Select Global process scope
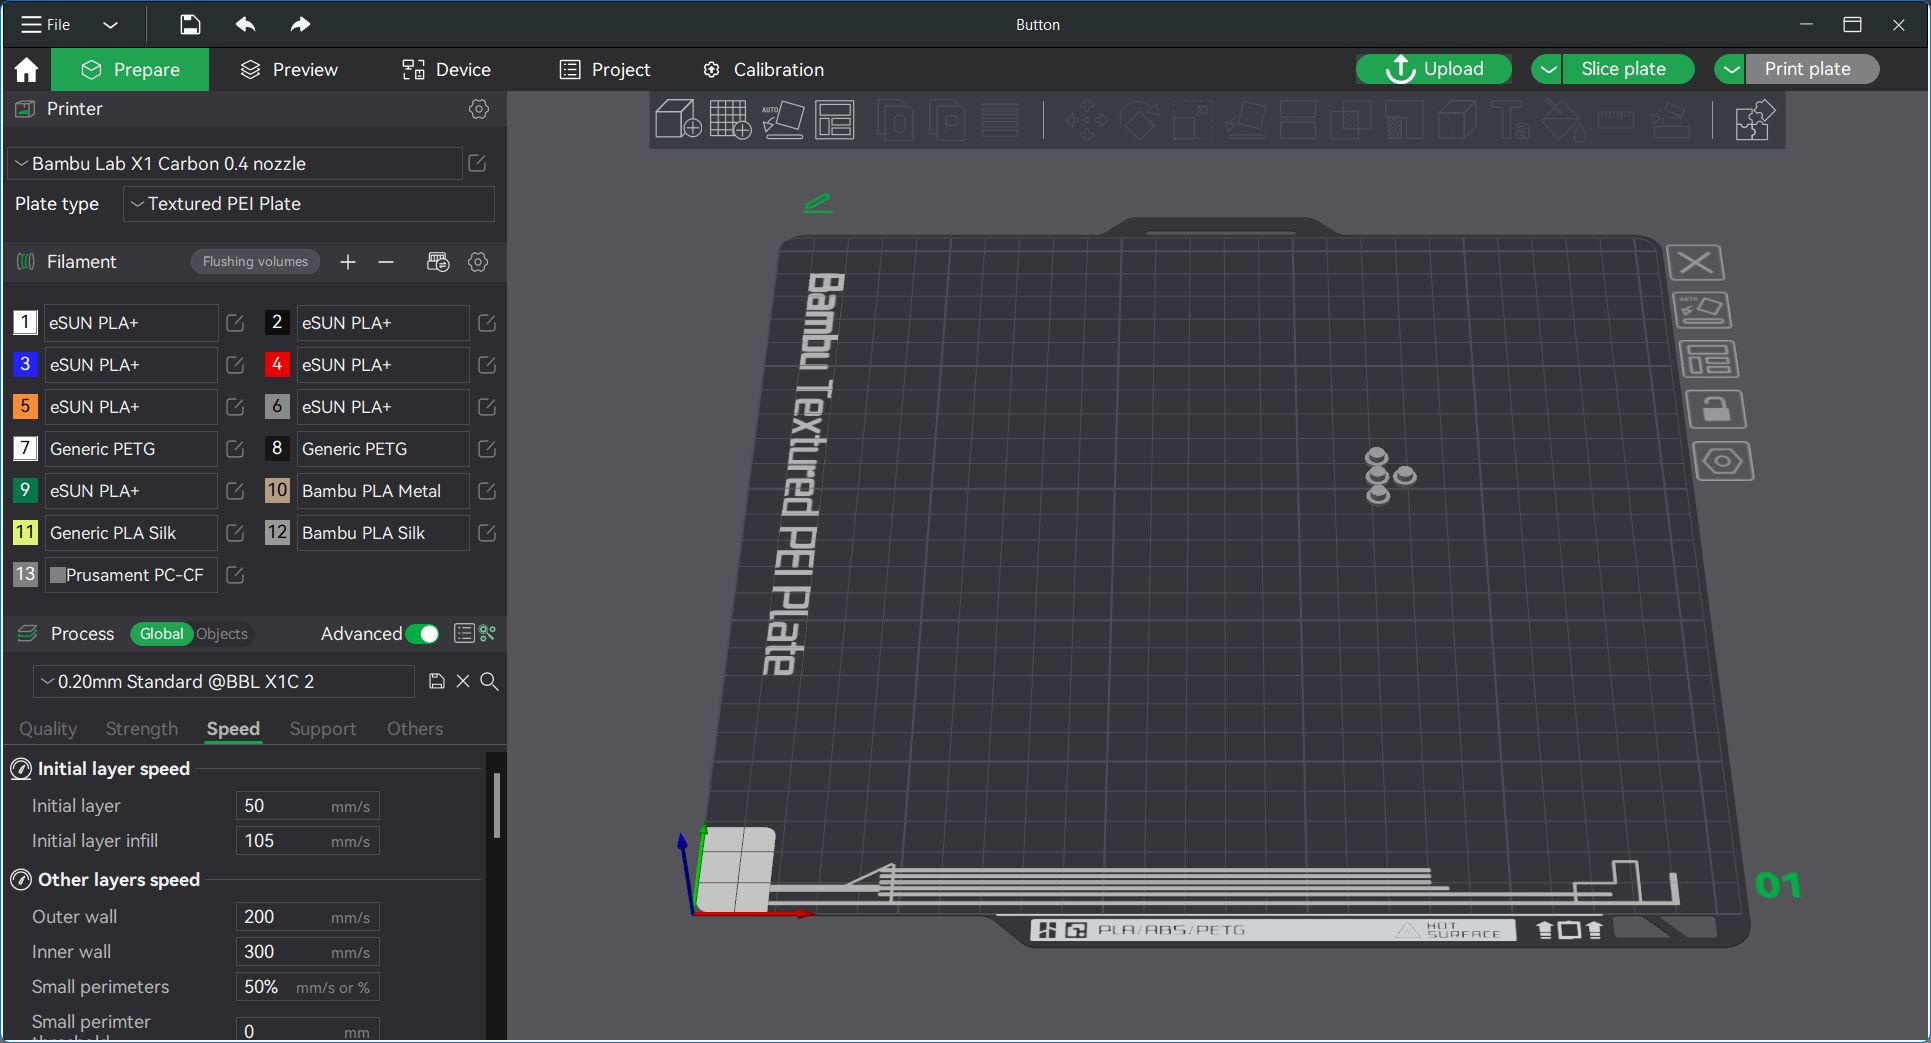The height and width of the screenshot is (1043, 1931). 161,634
